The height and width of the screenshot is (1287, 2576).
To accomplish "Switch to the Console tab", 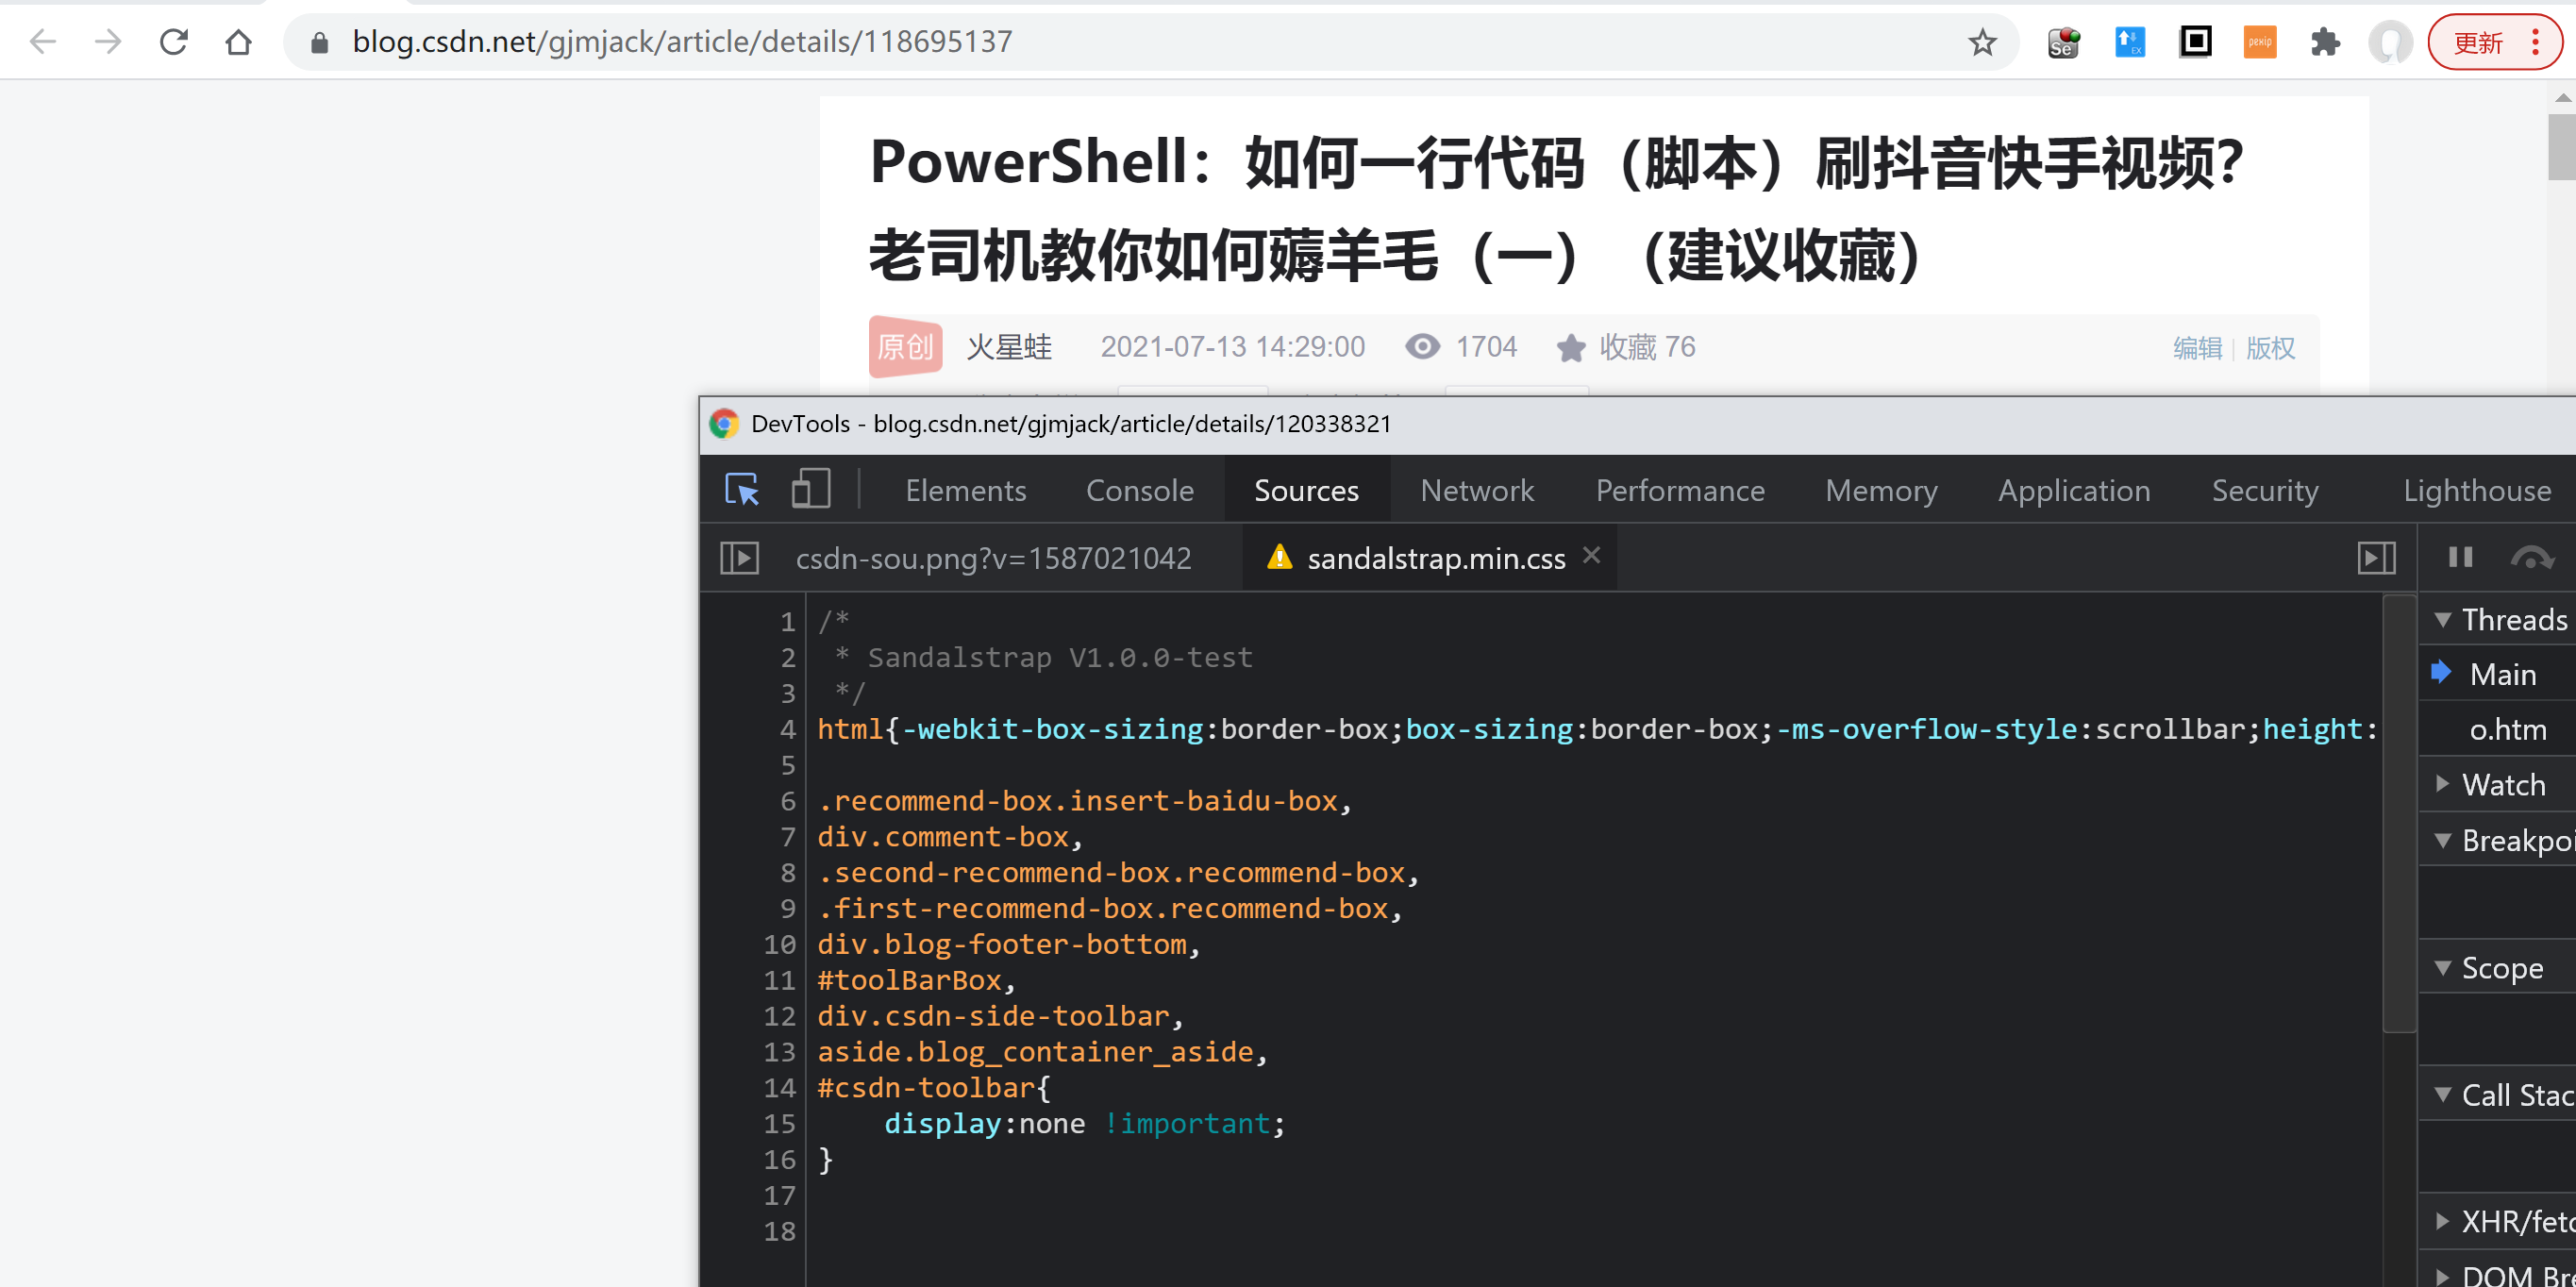I will 1139,490.
